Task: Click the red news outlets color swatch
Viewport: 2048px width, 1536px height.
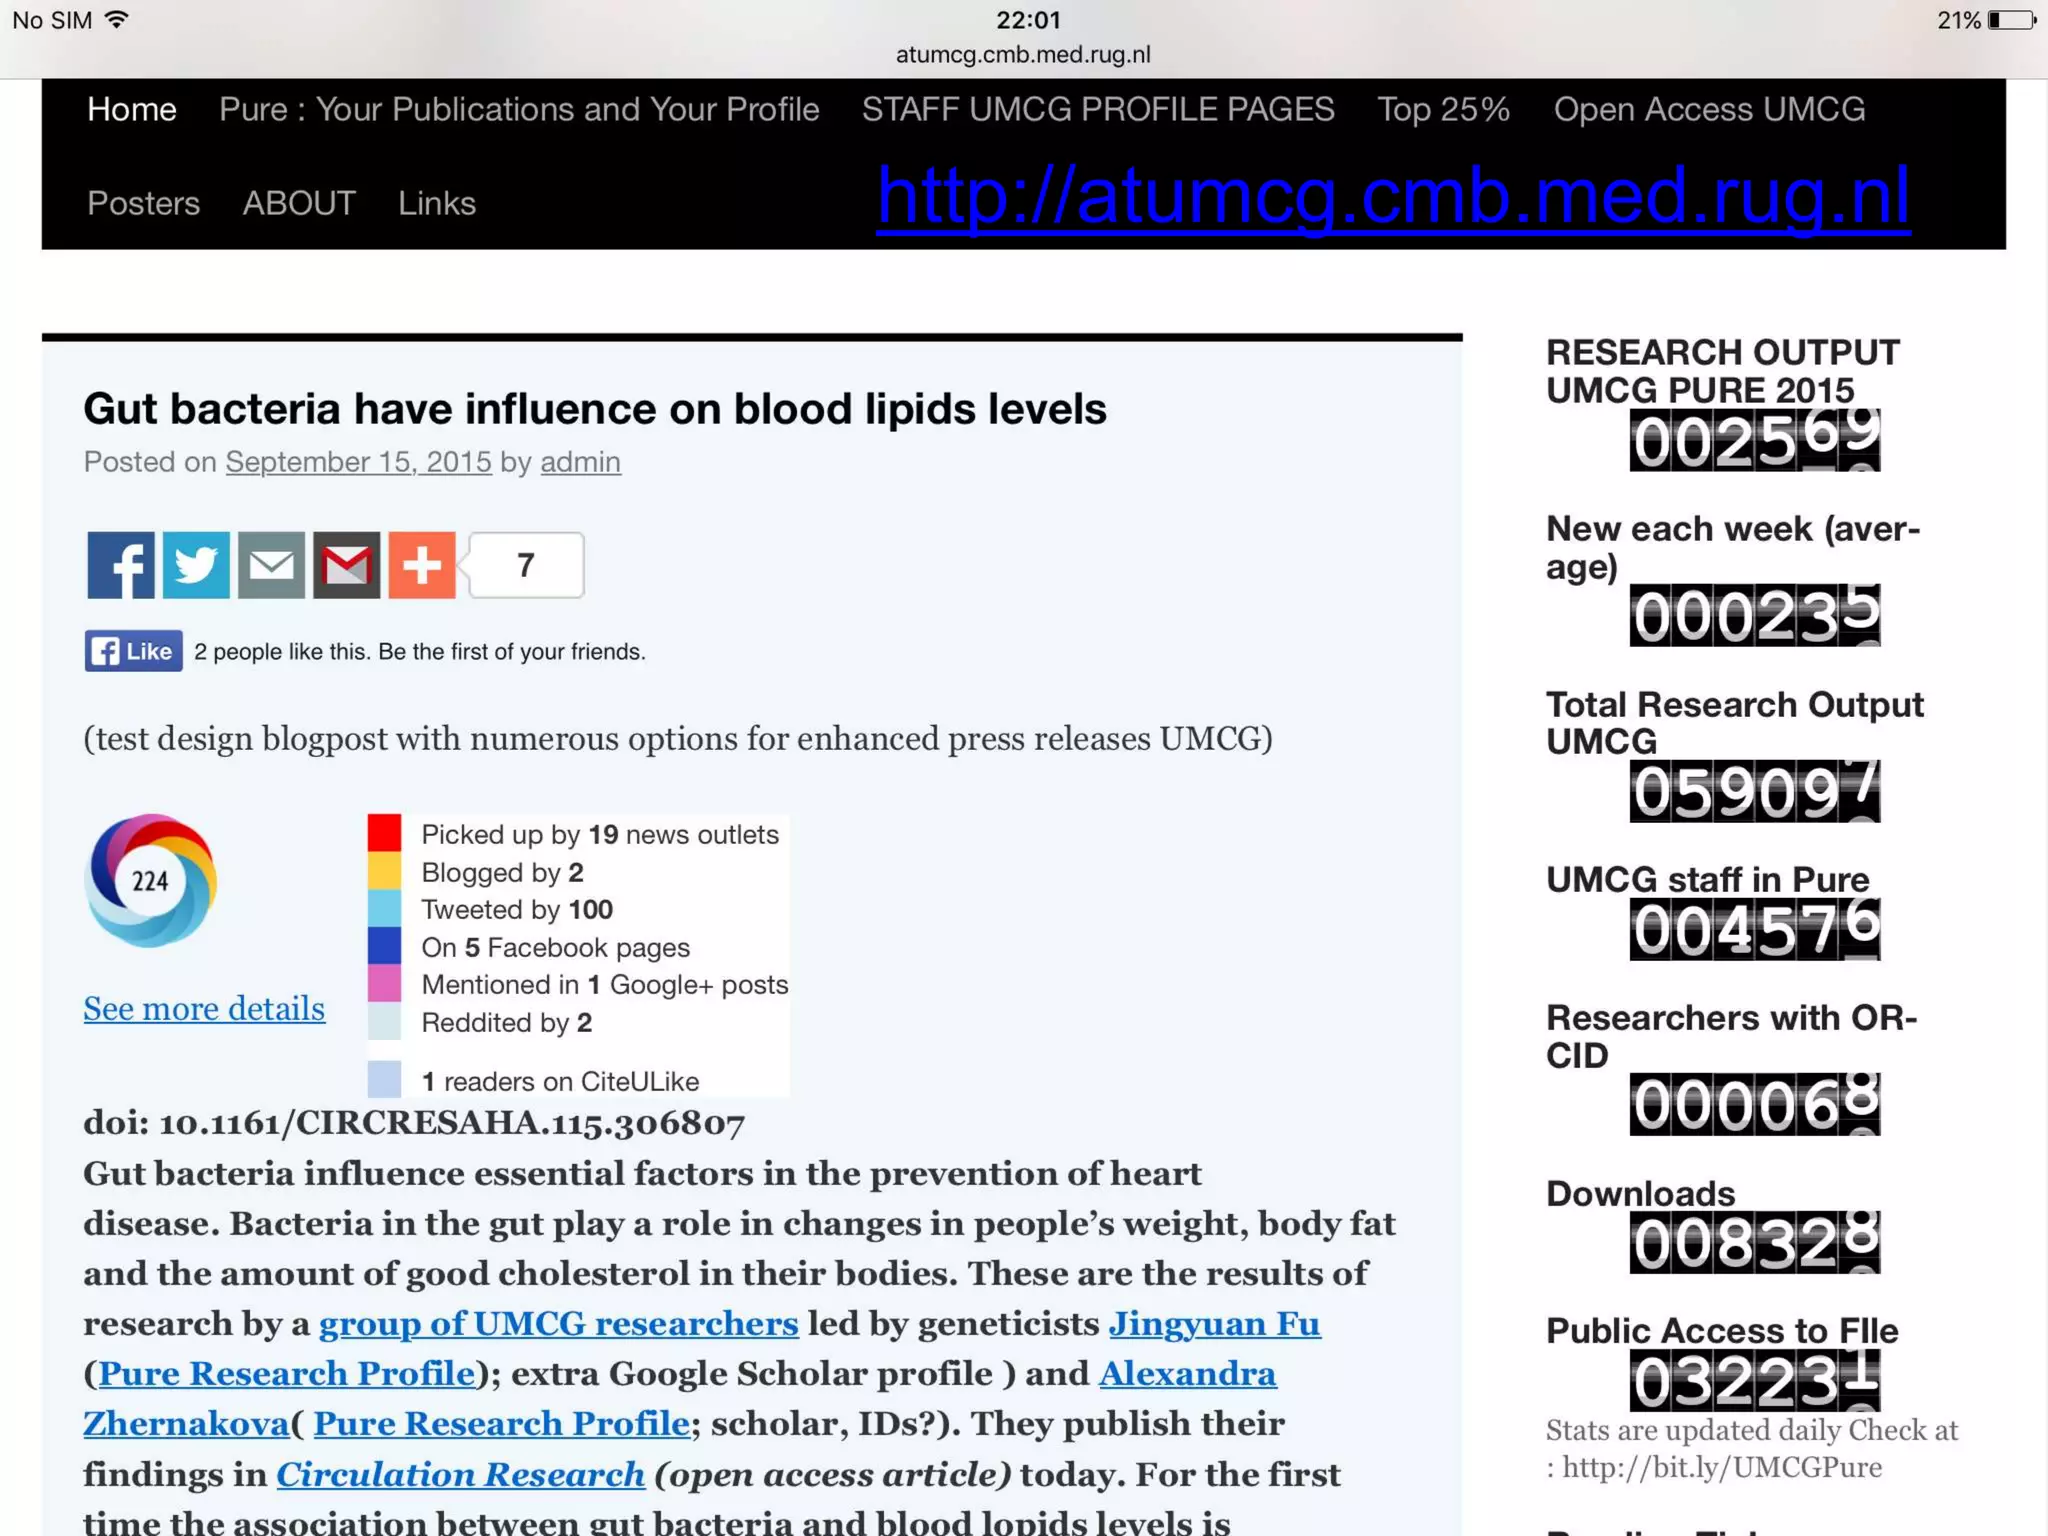Action: 384,833
